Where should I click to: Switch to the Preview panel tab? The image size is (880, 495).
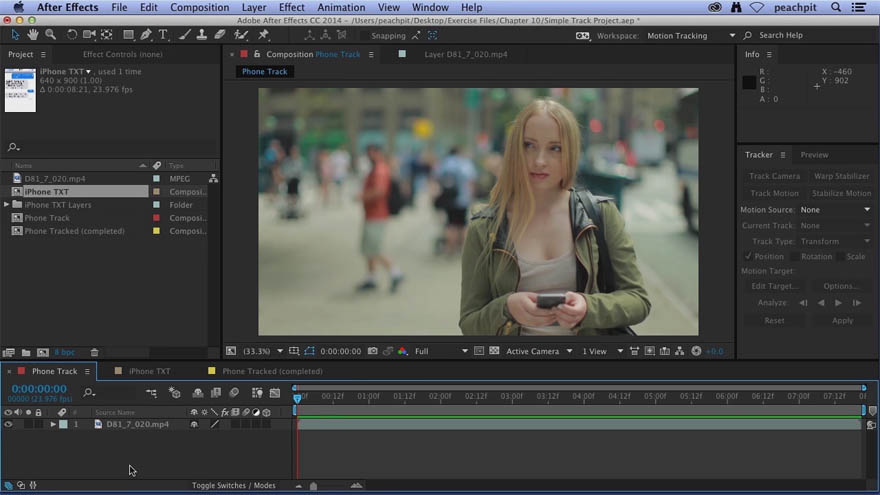point(814,155)
